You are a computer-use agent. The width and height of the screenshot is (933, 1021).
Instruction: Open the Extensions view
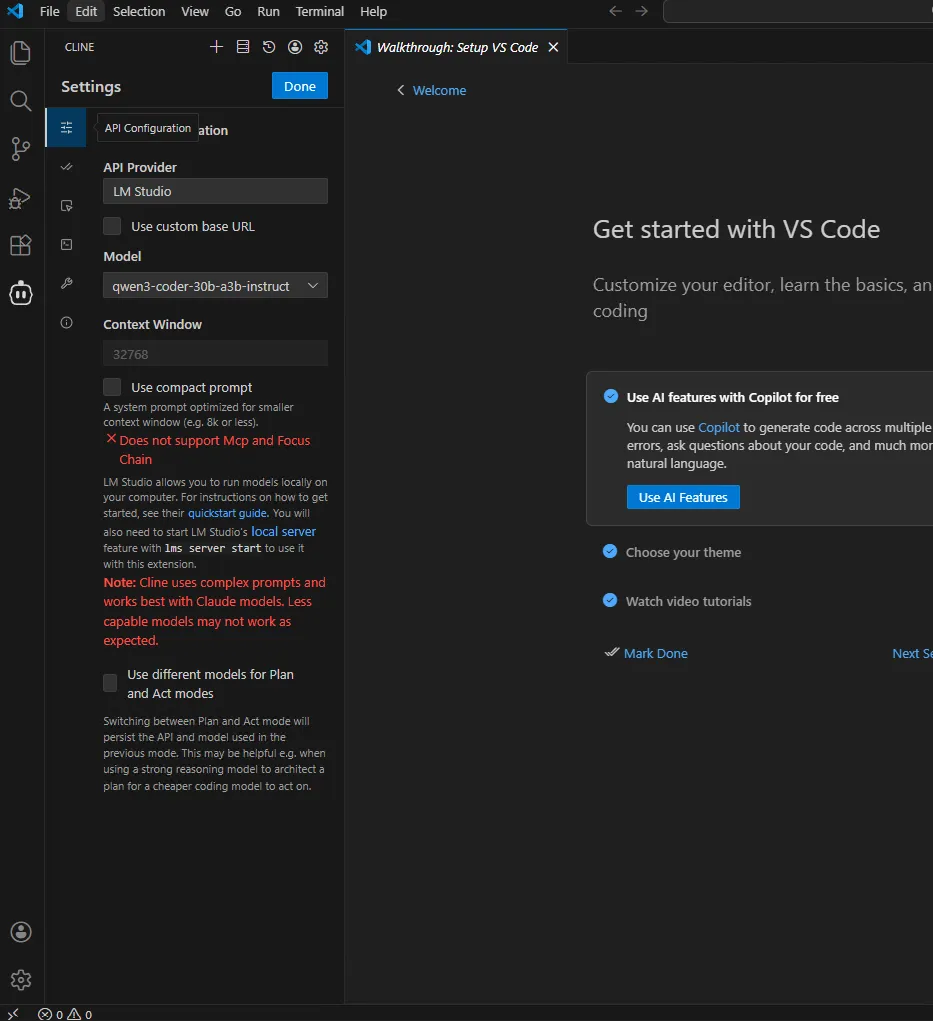tap(21, 245)
